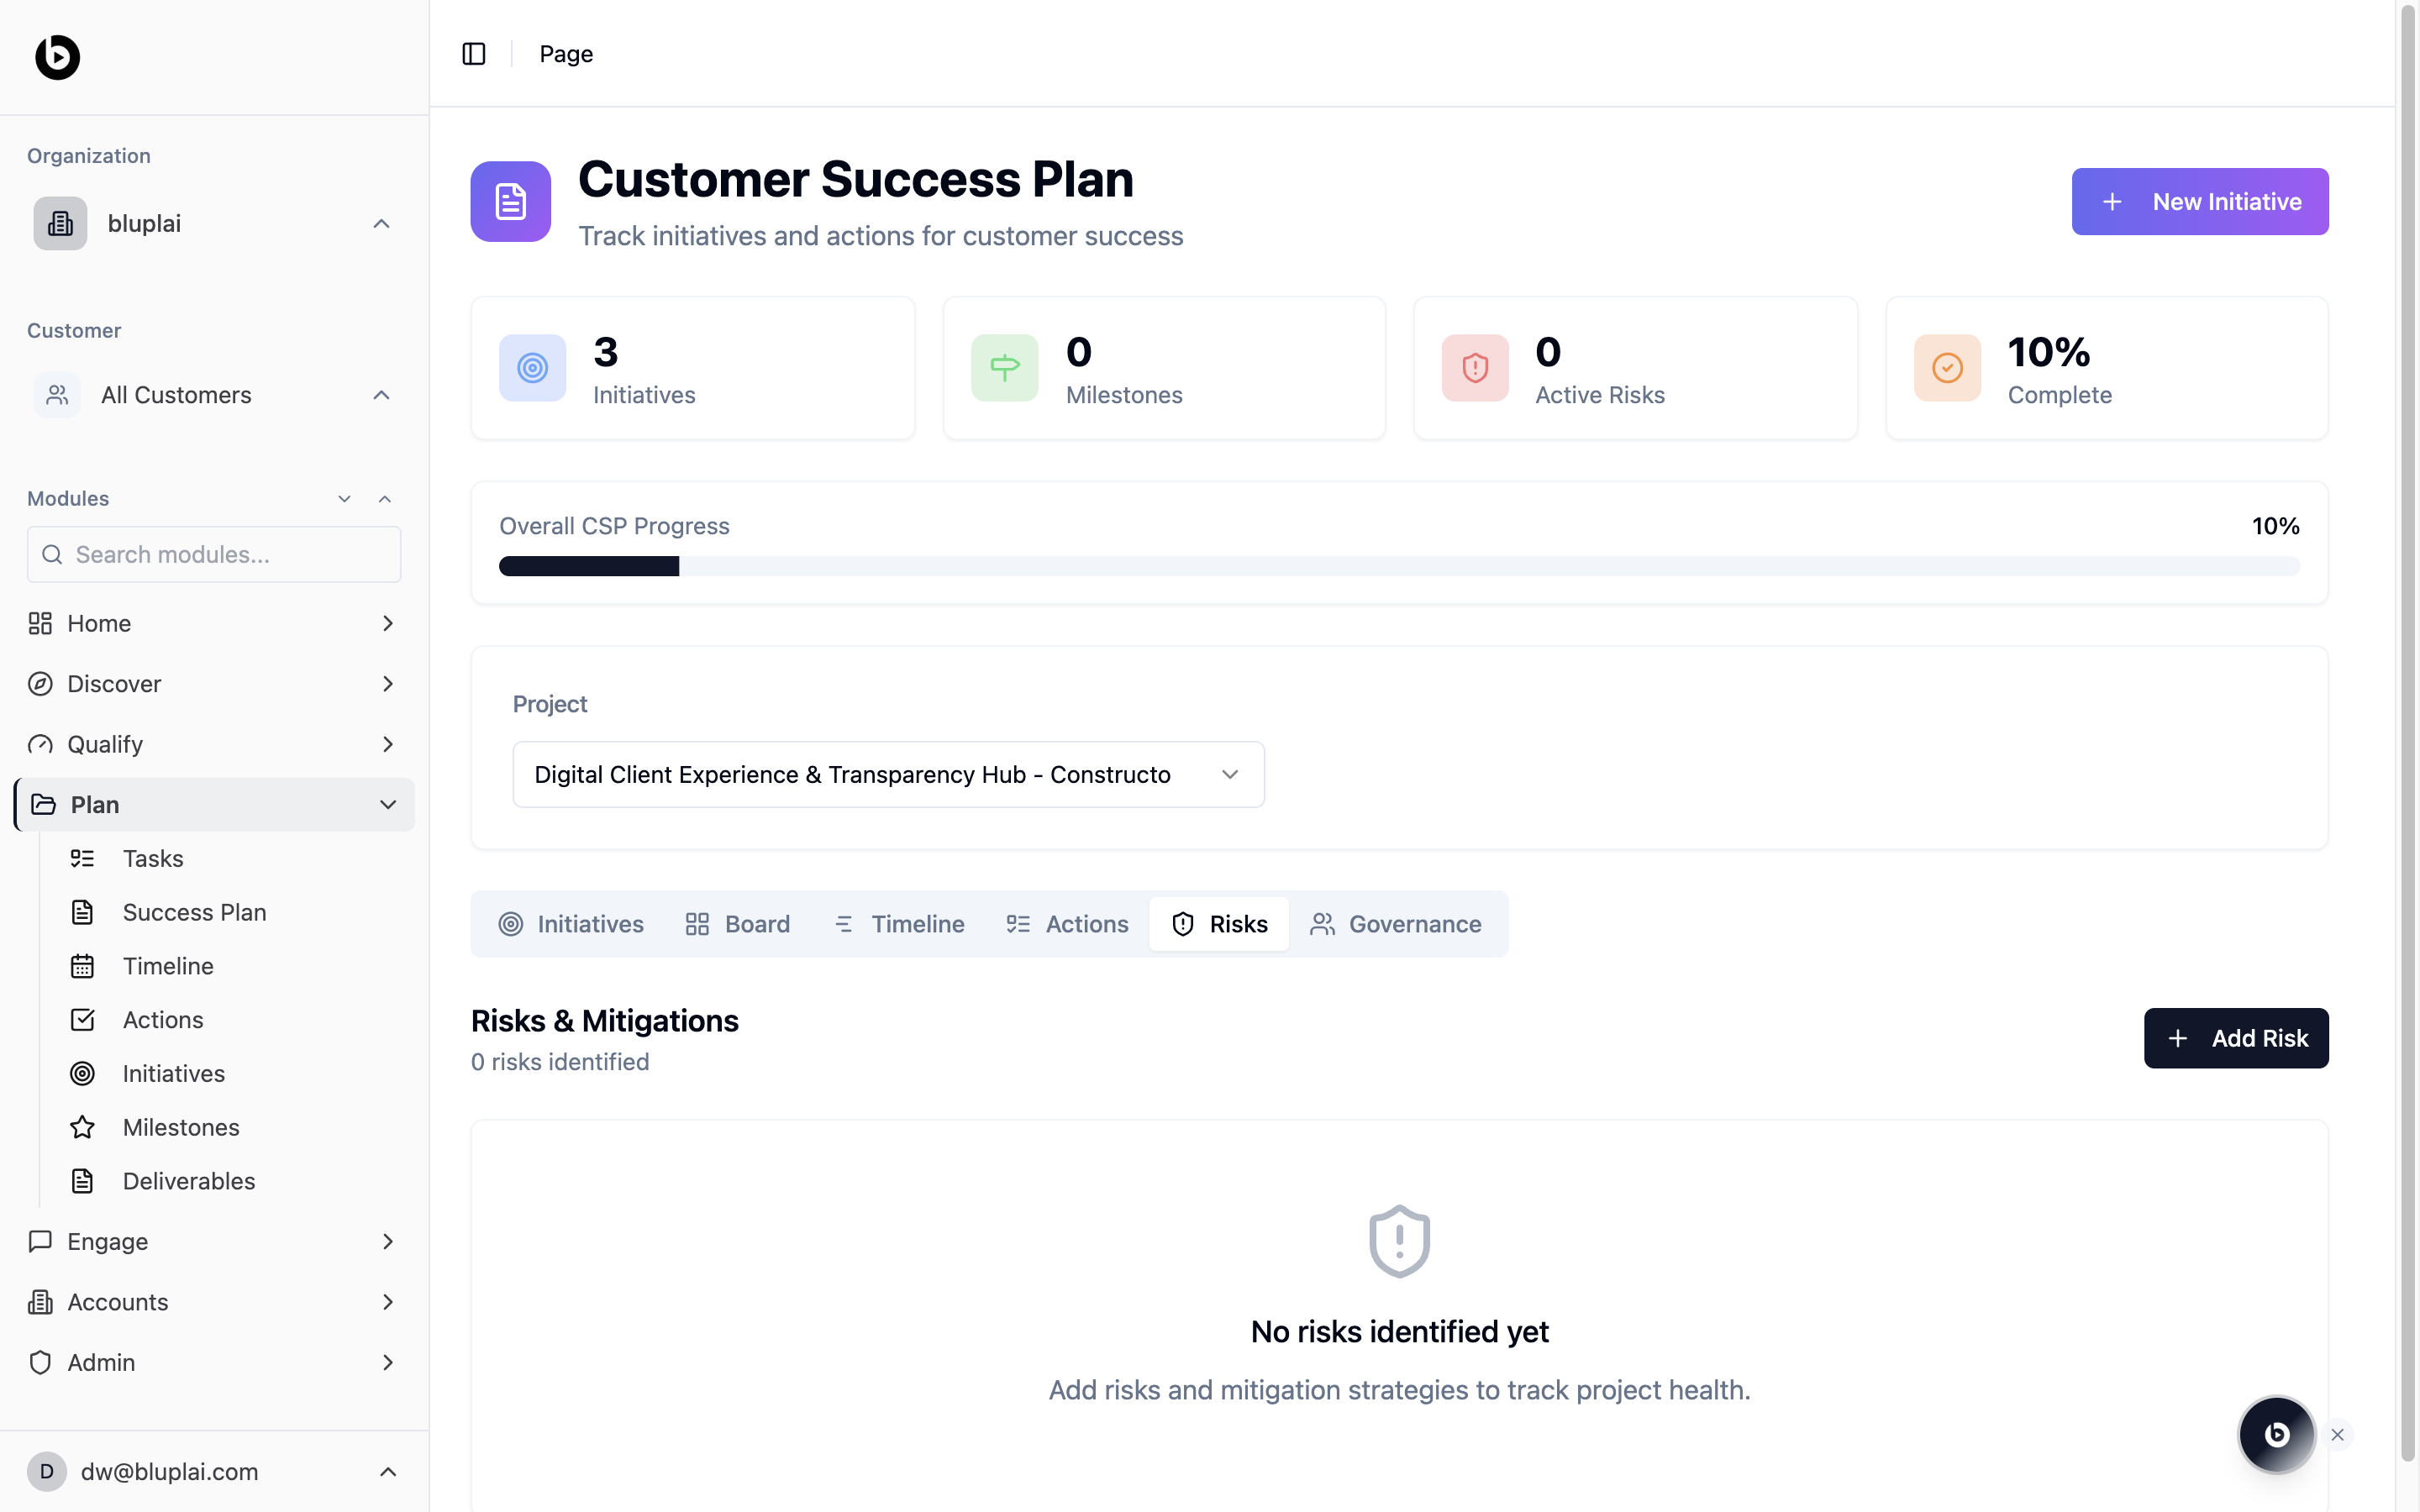Open the floating bluplai assistant bubble
Screen dimensions: 2420x1512
coord(2276,1434)
